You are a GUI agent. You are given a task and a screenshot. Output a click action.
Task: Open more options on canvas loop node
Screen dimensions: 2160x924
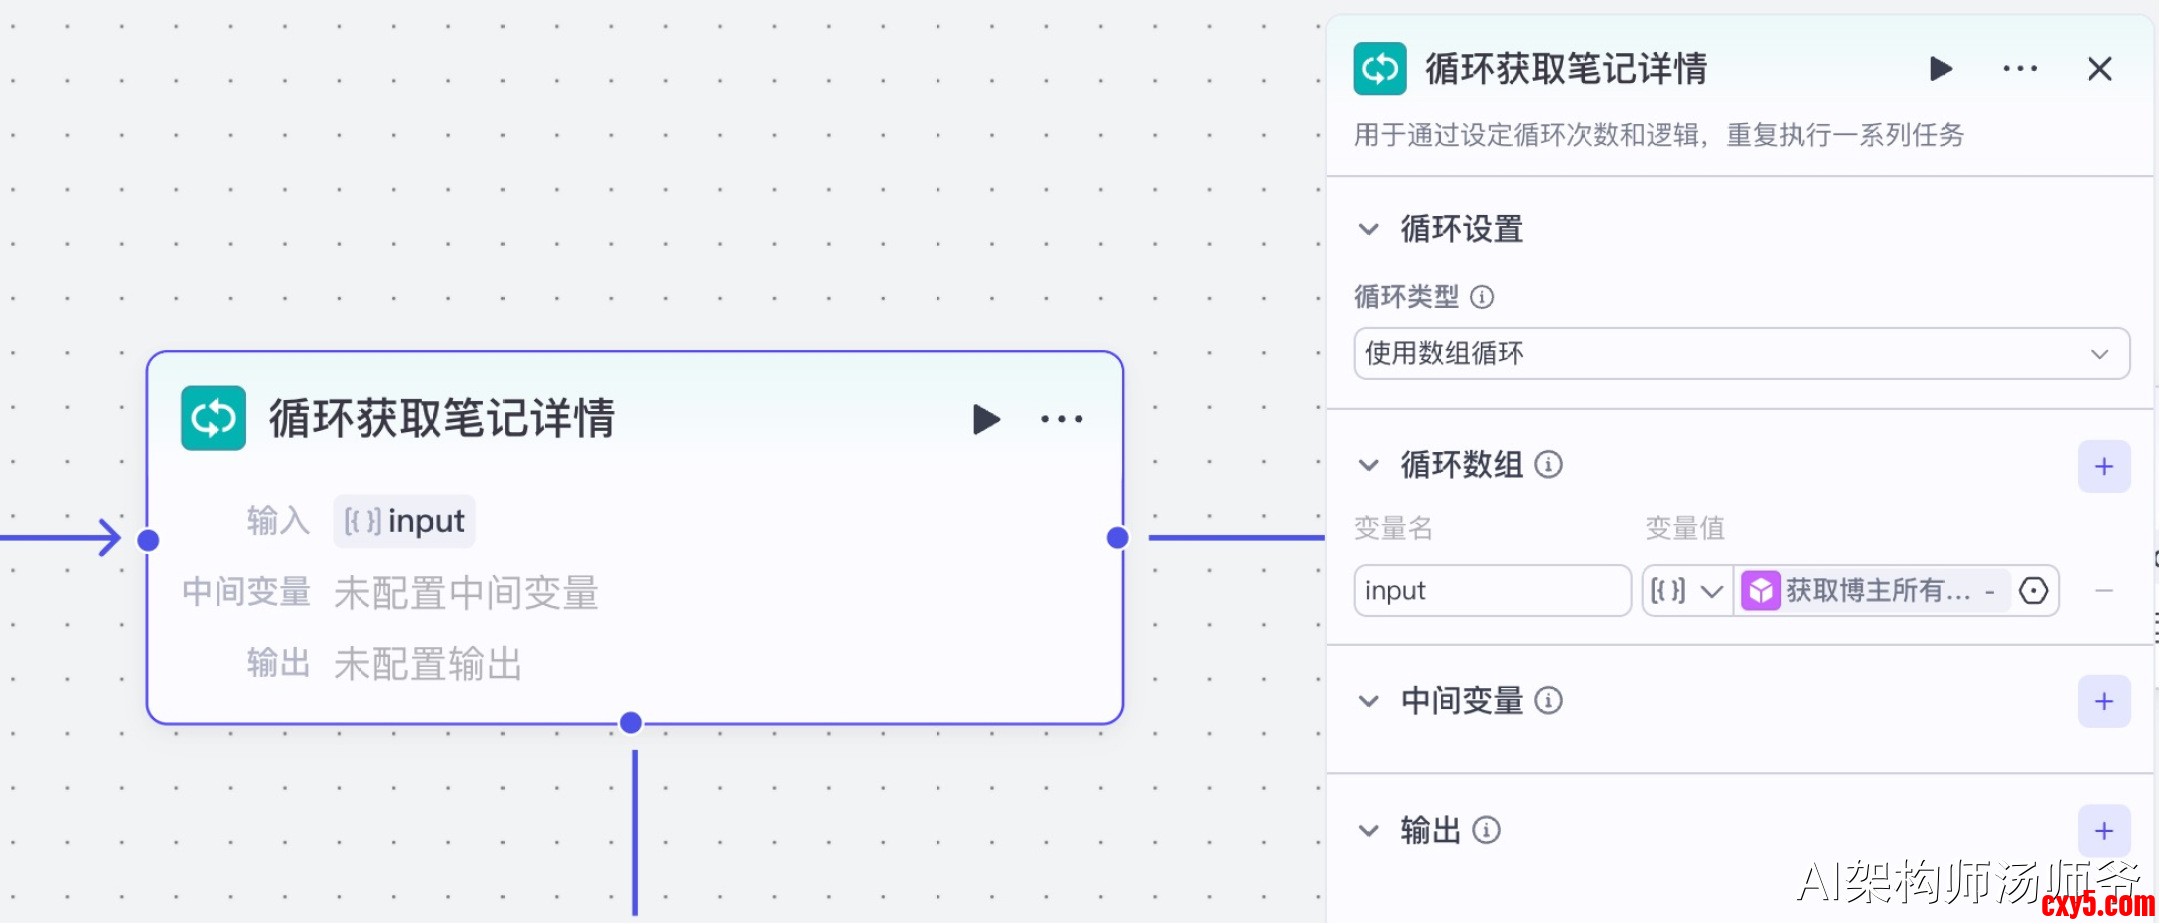[x=1061, y=419]
